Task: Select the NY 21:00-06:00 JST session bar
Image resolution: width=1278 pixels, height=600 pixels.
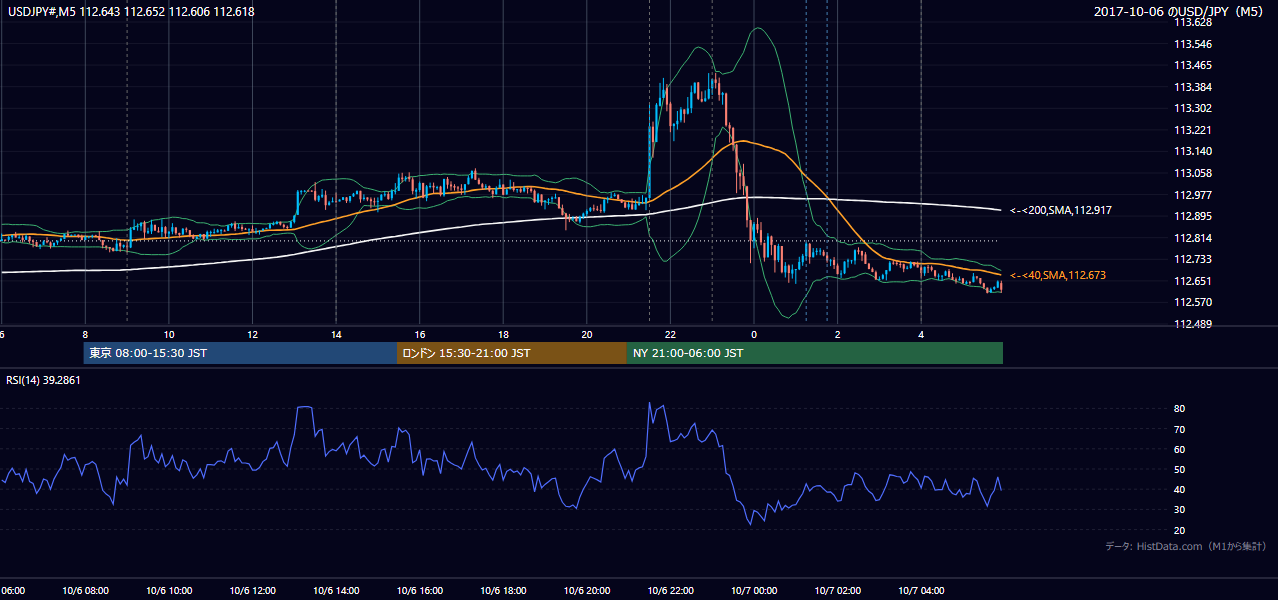Action: (815, 353)
